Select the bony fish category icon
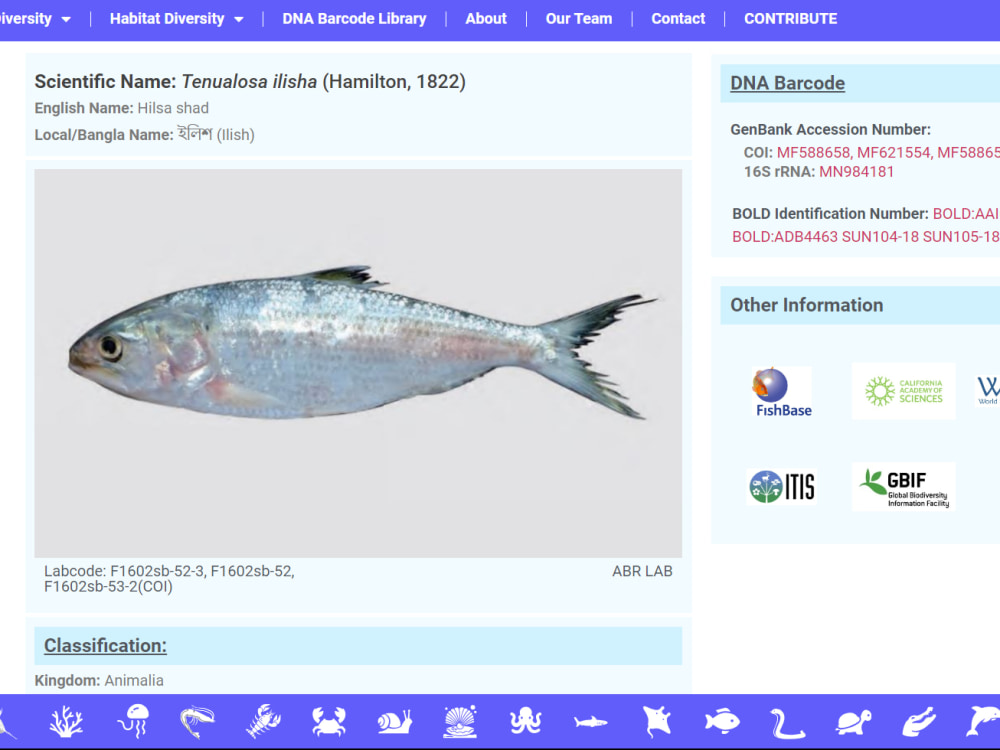 722,722
